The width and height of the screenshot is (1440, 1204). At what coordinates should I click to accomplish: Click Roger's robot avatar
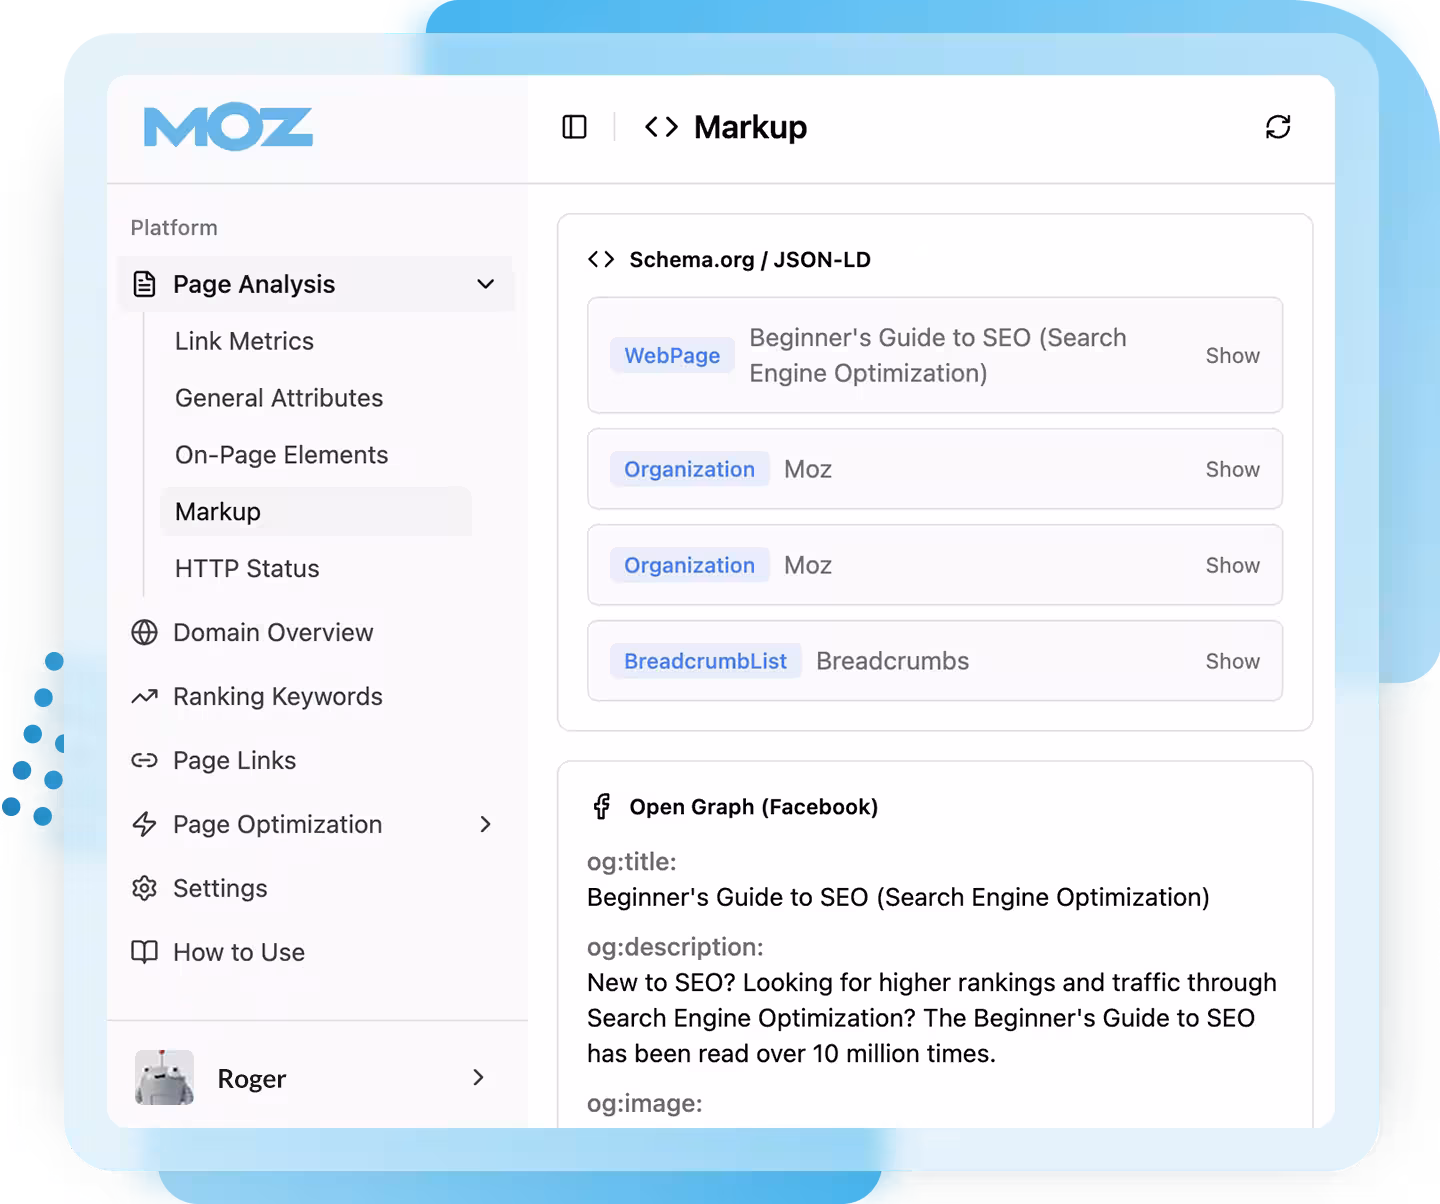tap(165, 1077)
